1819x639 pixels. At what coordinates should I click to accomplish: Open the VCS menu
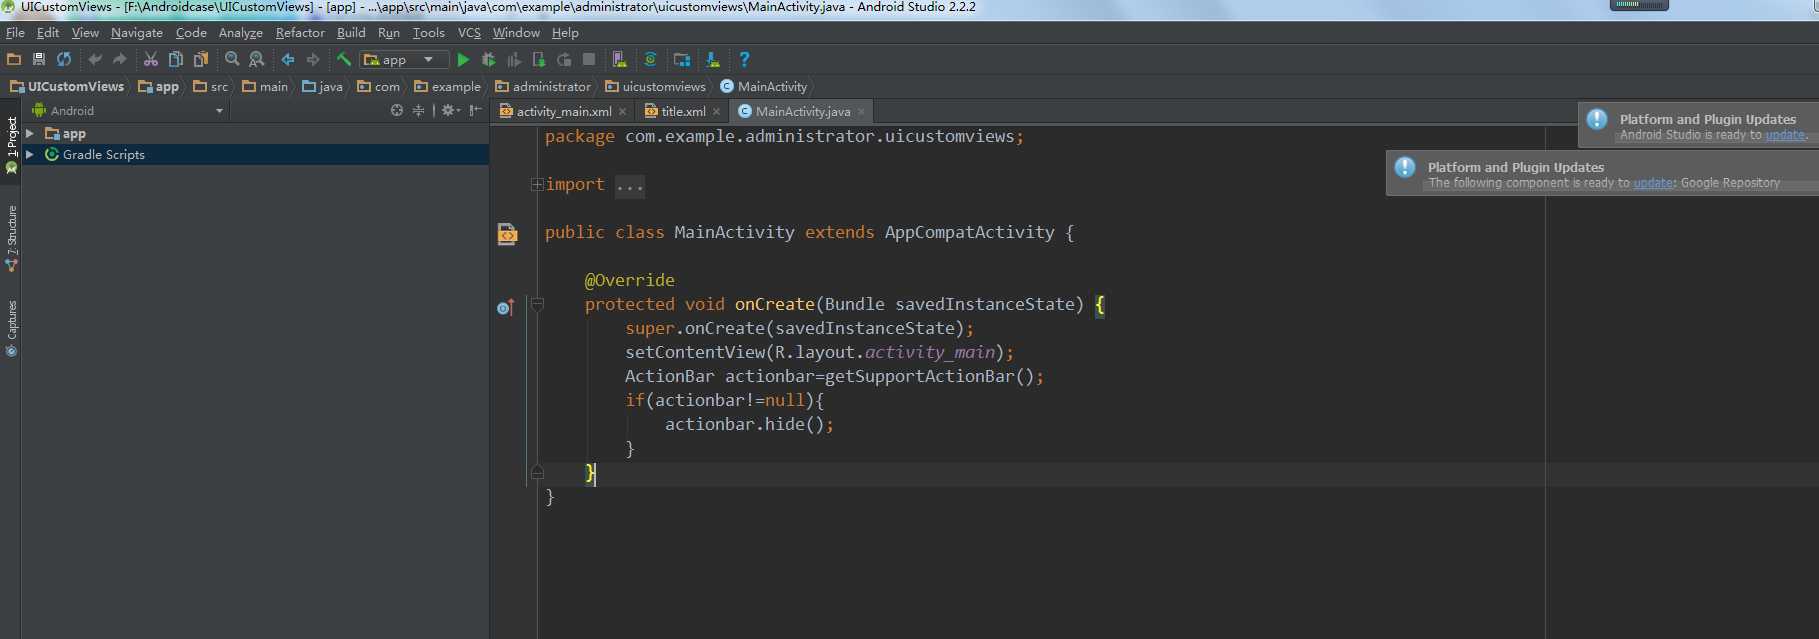point(469,33)
